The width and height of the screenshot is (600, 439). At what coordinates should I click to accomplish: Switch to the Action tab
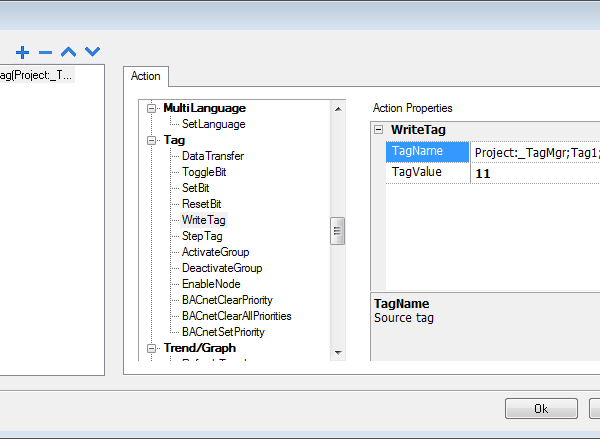(145, 76)
